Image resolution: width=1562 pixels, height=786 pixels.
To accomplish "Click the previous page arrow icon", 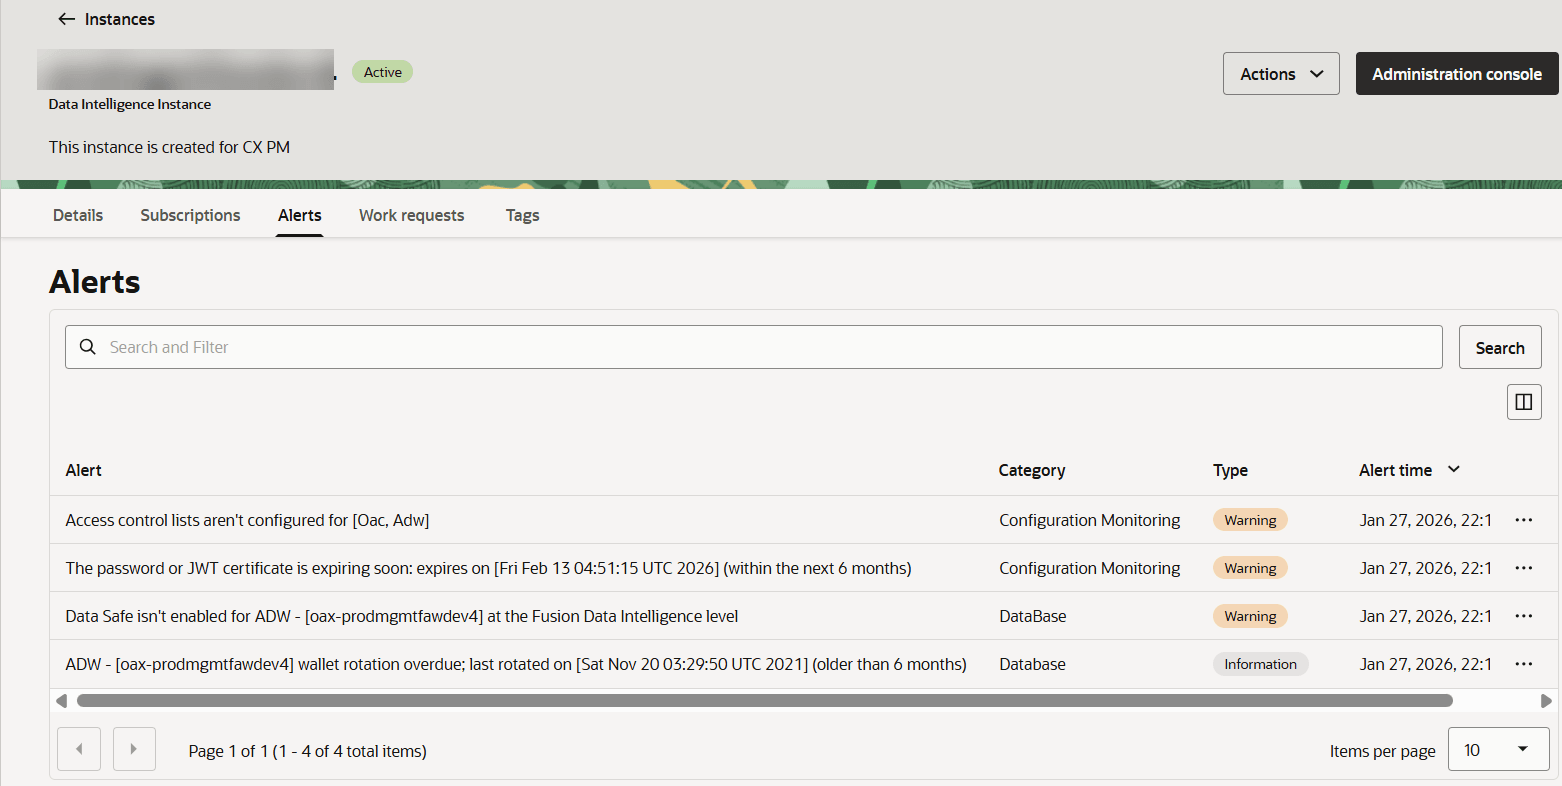I will pos(78,748).
